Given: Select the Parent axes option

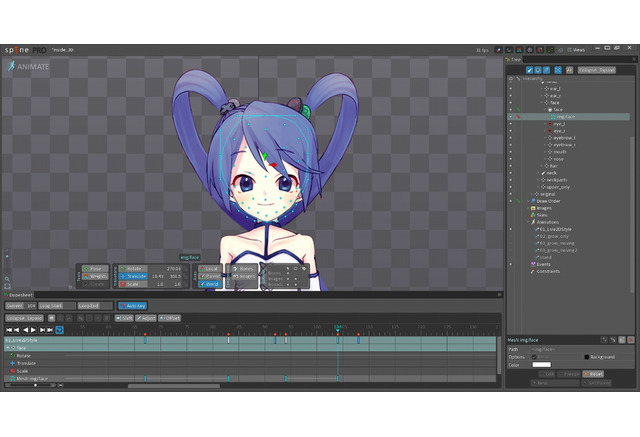Looking at the screenshot, I should coord(209,276).
